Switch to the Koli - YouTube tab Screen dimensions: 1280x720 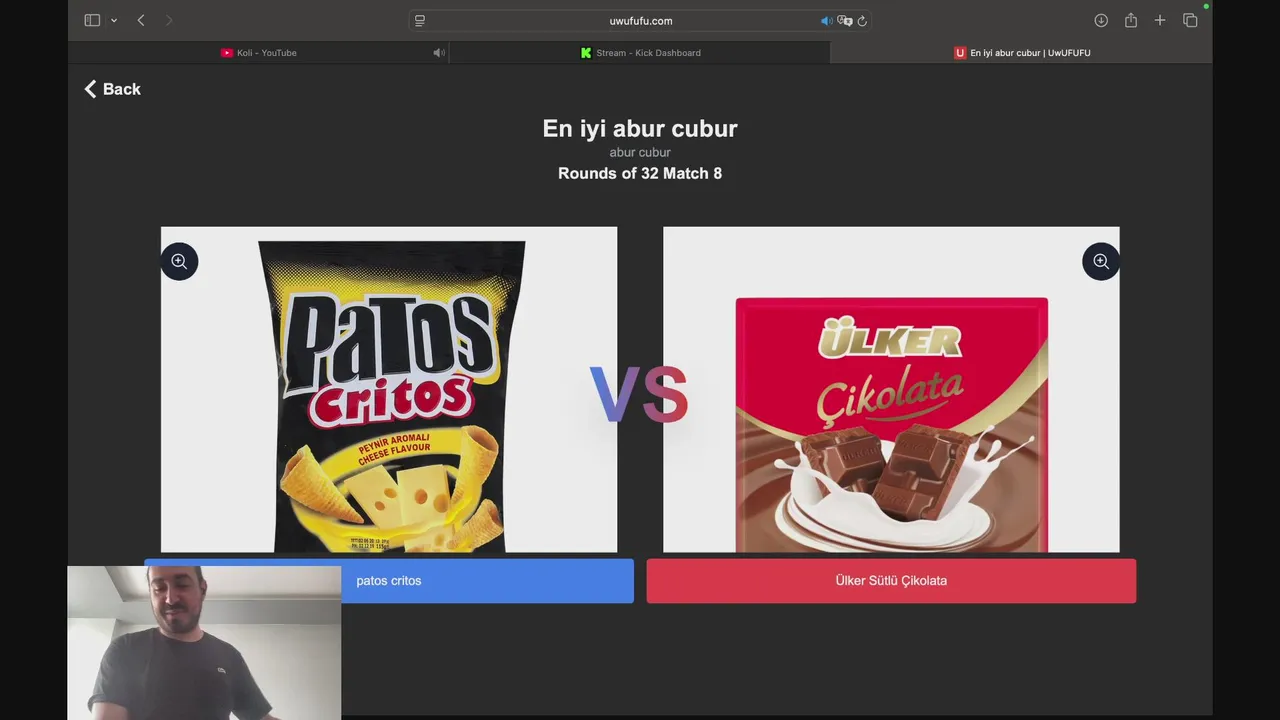tap(258, 53)
